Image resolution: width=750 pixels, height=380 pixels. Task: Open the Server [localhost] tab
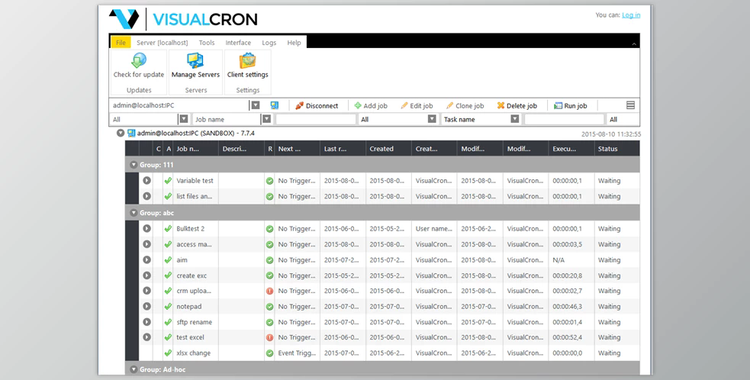coord(162,43)
